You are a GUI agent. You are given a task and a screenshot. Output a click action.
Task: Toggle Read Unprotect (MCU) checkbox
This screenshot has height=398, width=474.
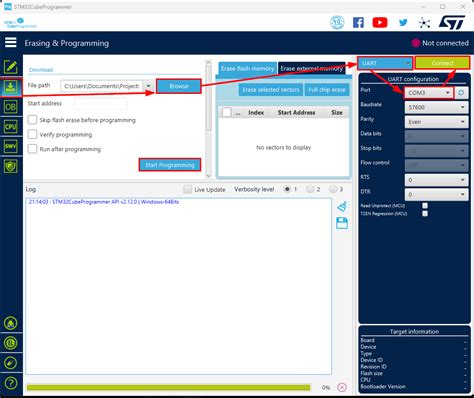click(x=425, y=206)
